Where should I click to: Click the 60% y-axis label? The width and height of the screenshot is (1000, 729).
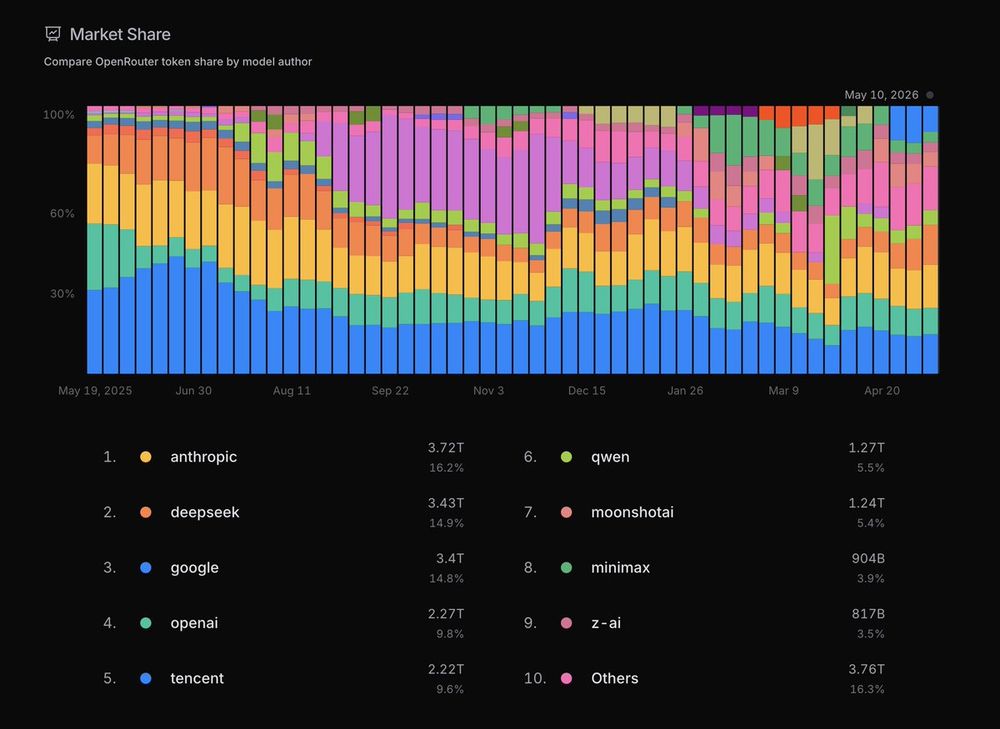click(62, 214)
